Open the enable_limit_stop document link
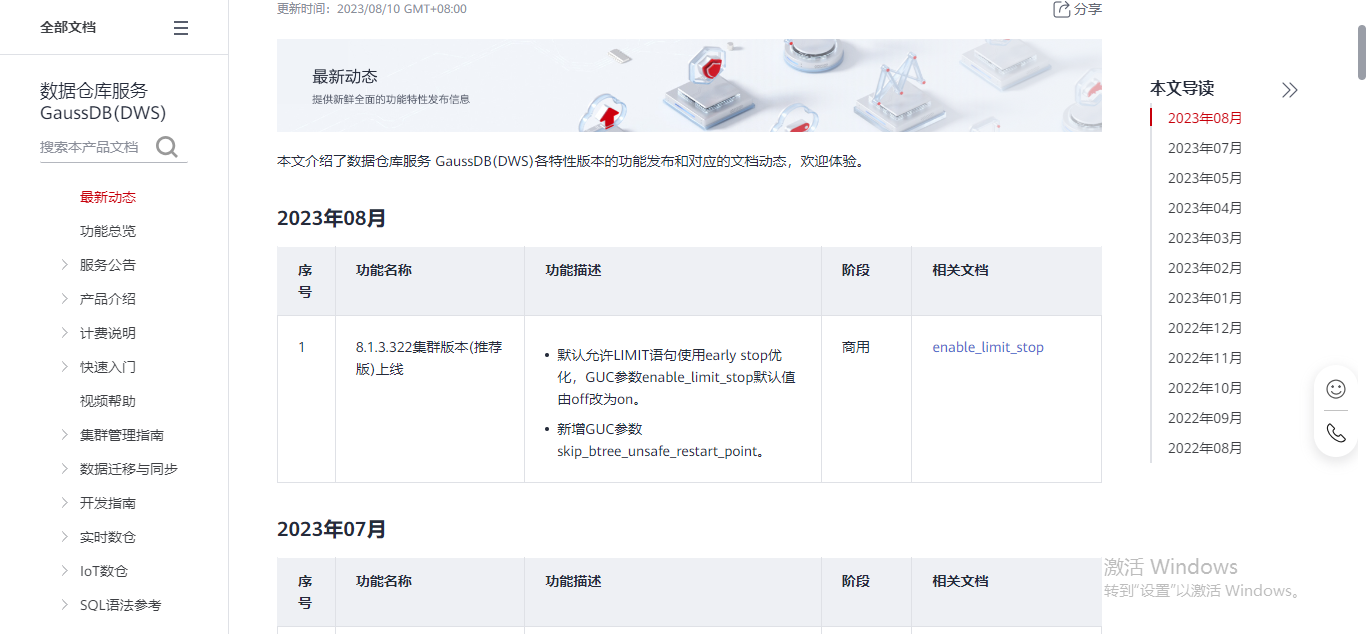 pyautogui.click(x=988, y=347)
